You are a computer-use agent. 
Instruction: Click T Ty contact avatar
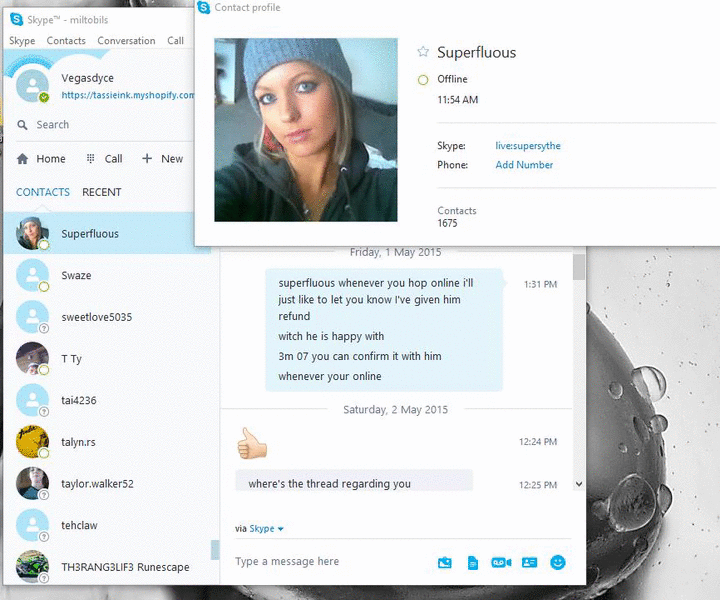click(32, 359)
